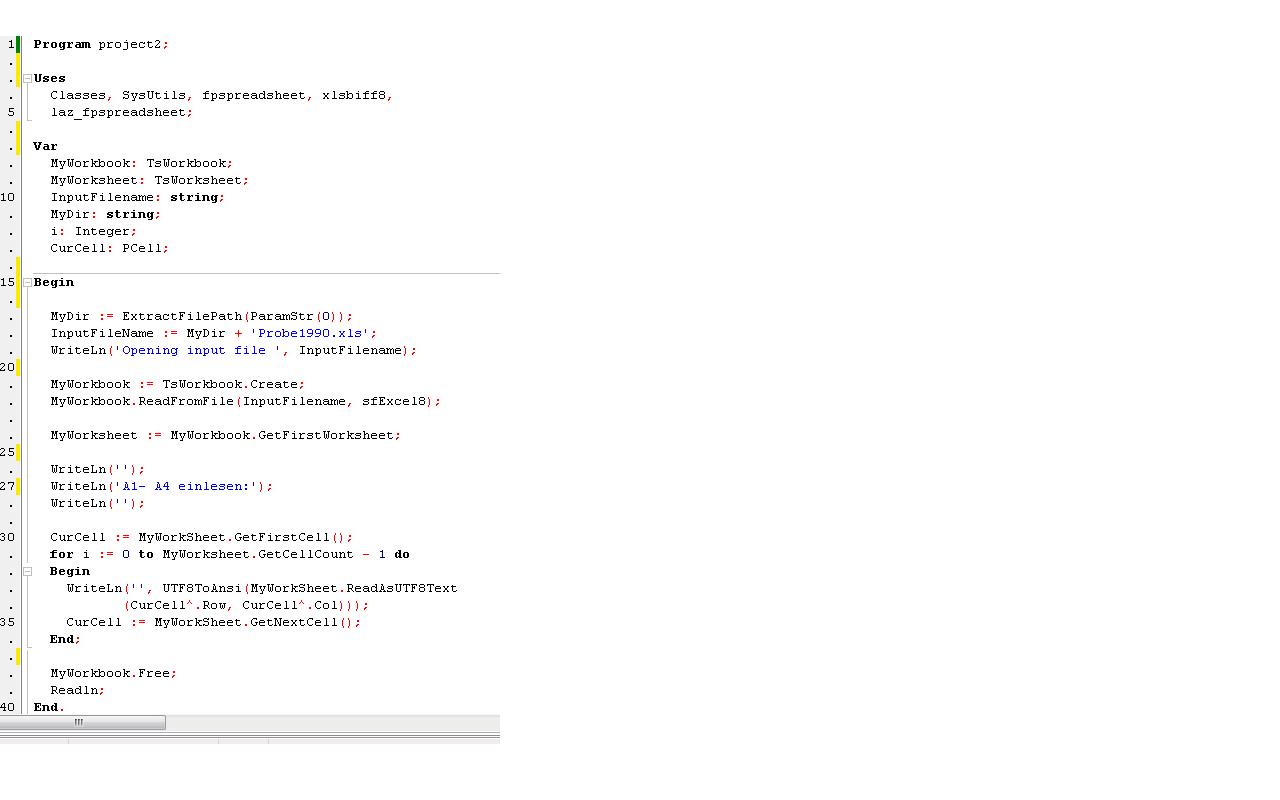Place cursor on 'TsWorkbook' type in Var section

tap(187, 163)
